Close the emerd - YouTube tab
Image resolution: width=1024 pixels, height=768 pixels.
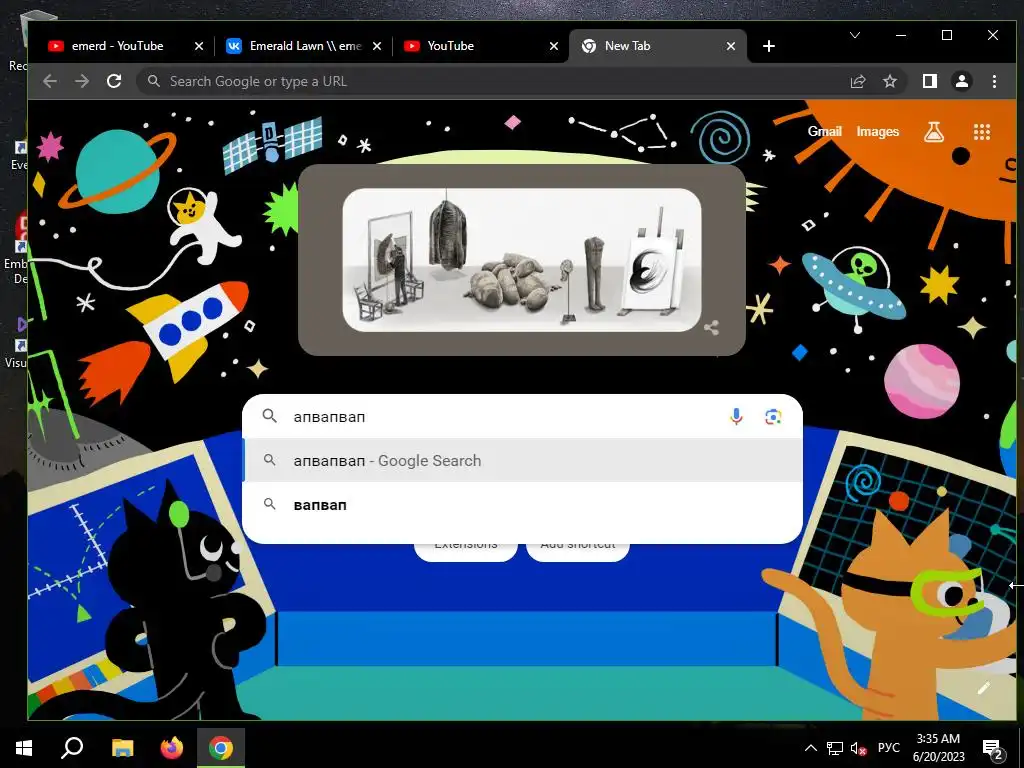[x=199, y=46]
